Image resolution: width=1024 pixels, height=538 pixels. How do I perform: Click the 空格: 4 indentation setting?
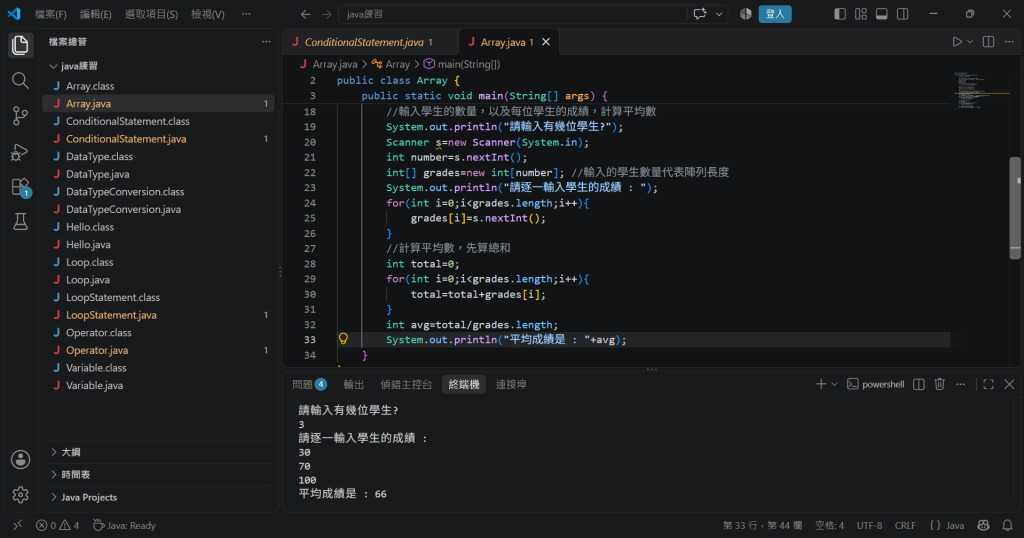pyautogui.click(x=829, y=525)
